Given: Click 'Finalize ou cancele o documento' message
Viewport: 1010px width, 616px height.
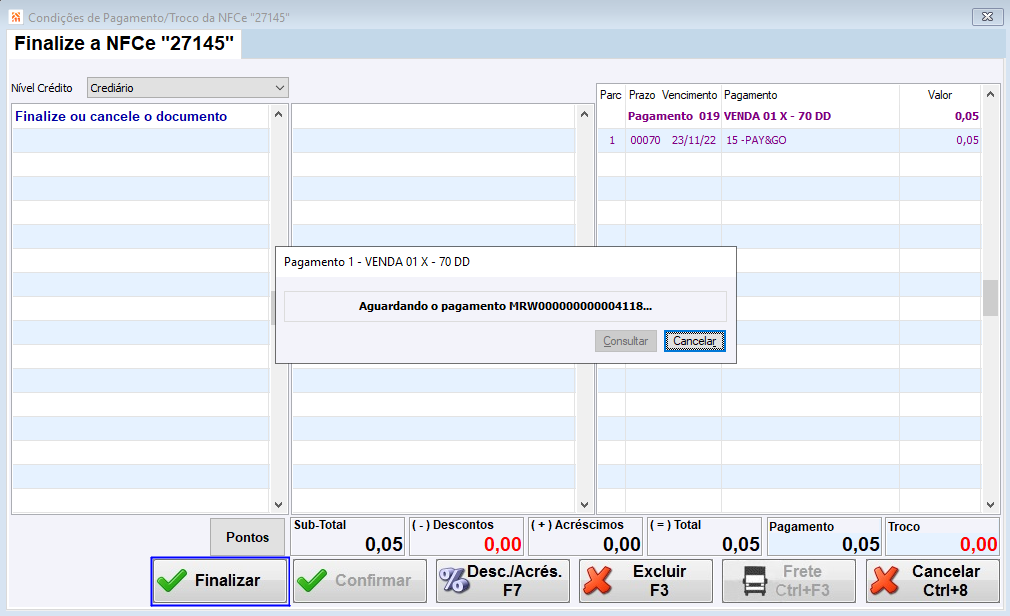Looking at the screenshot, I should point(121,117).
